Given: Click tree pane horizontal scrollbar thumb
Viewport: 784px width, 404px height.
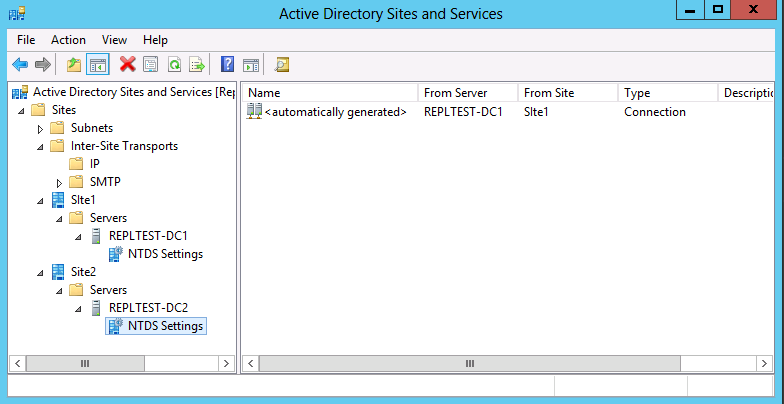Looking at the screenshot, I should (x=85, y=364).
